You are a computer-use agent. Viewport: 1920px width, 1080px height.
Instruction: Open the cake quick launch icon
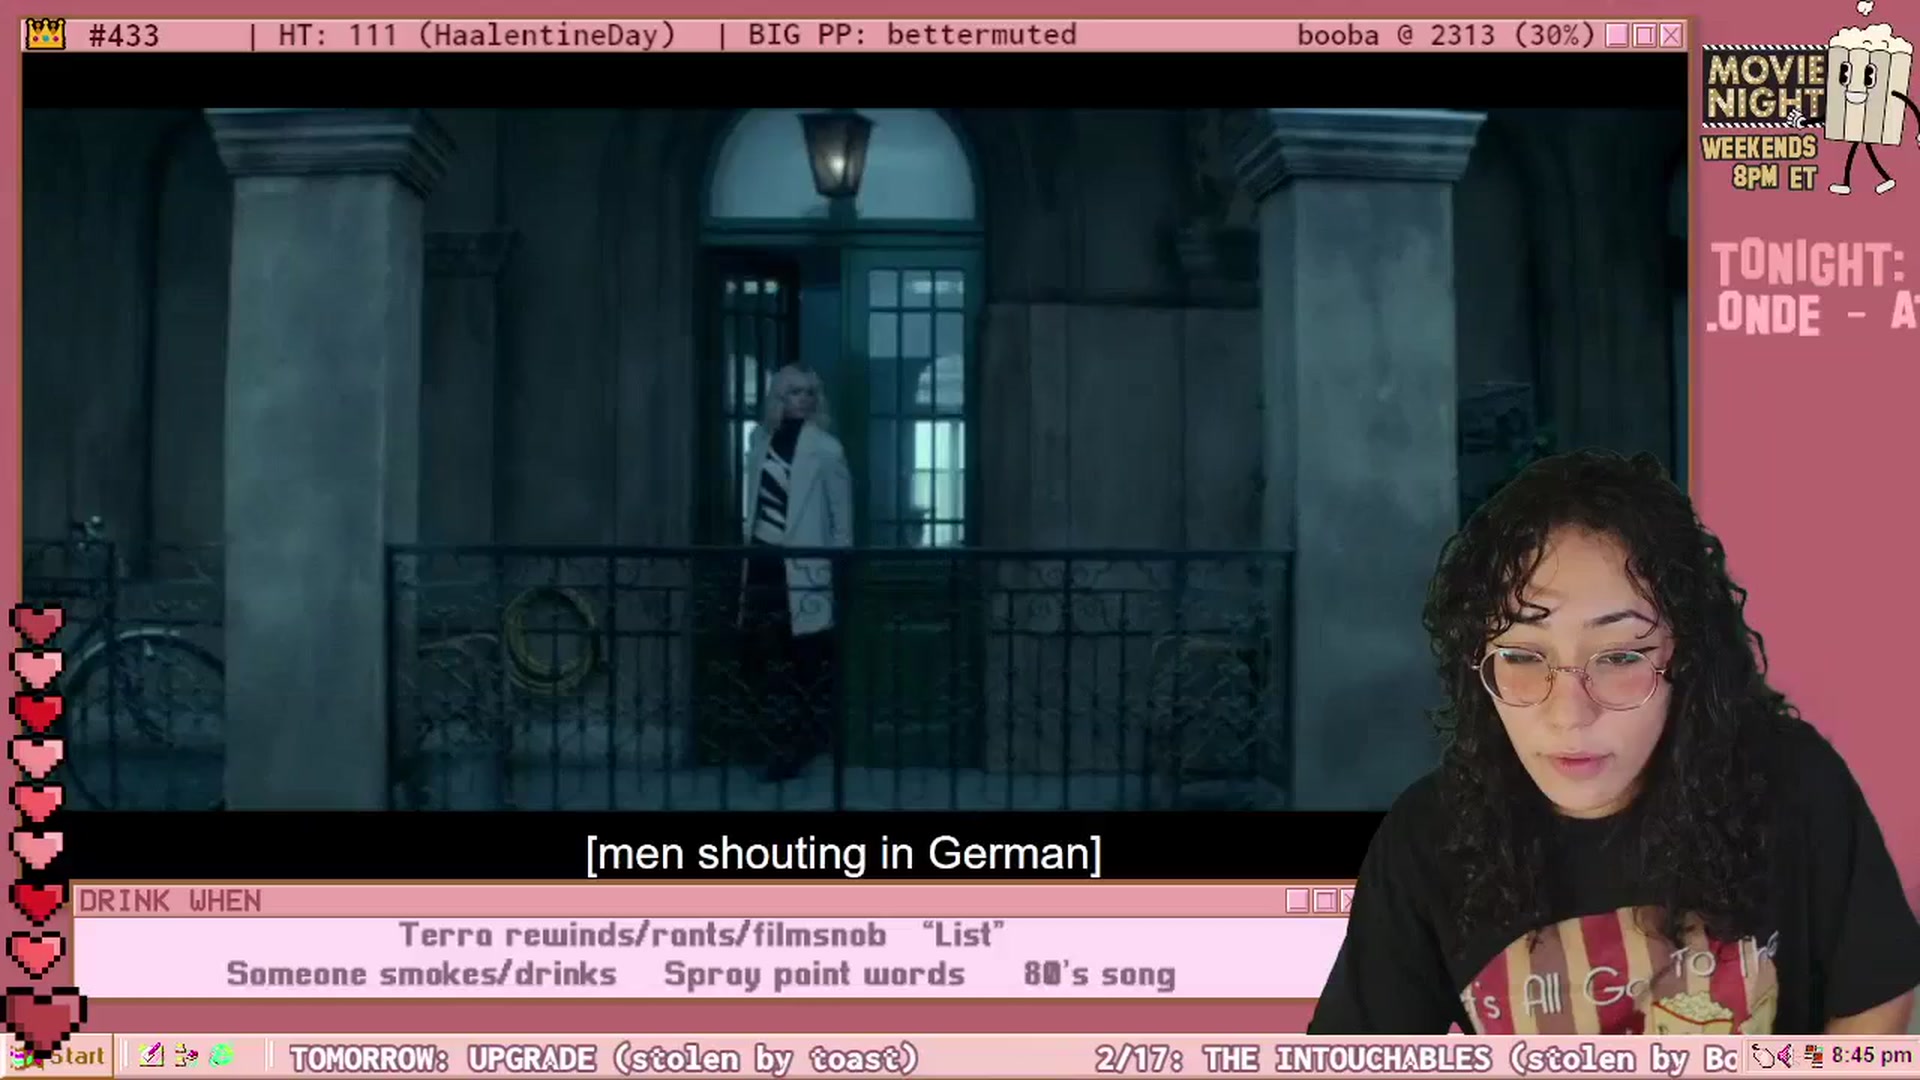(x=186, y=1056)
